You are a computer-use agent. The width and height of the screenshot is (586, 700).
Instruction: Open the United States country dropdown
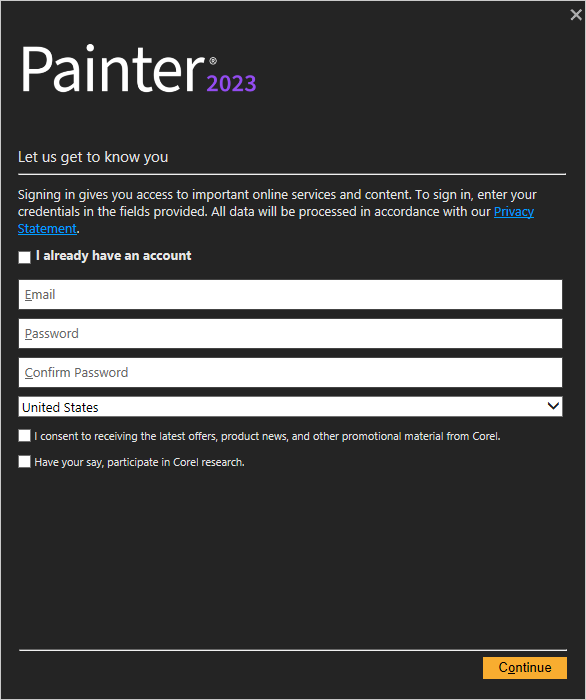coord(290,407)
